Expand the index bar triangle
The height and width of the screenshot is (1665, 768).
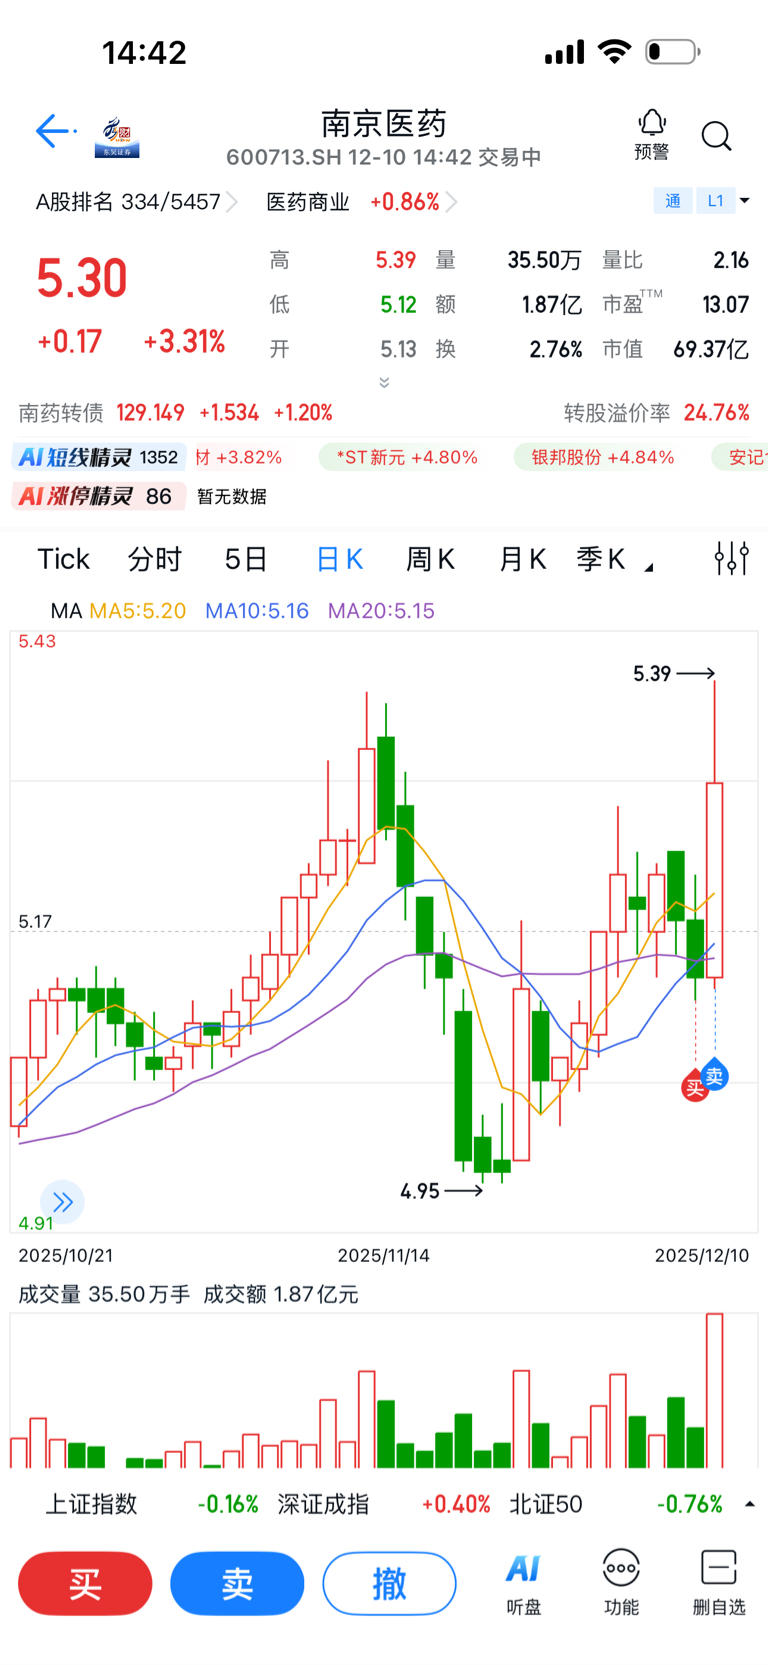tap(750, 1504)
